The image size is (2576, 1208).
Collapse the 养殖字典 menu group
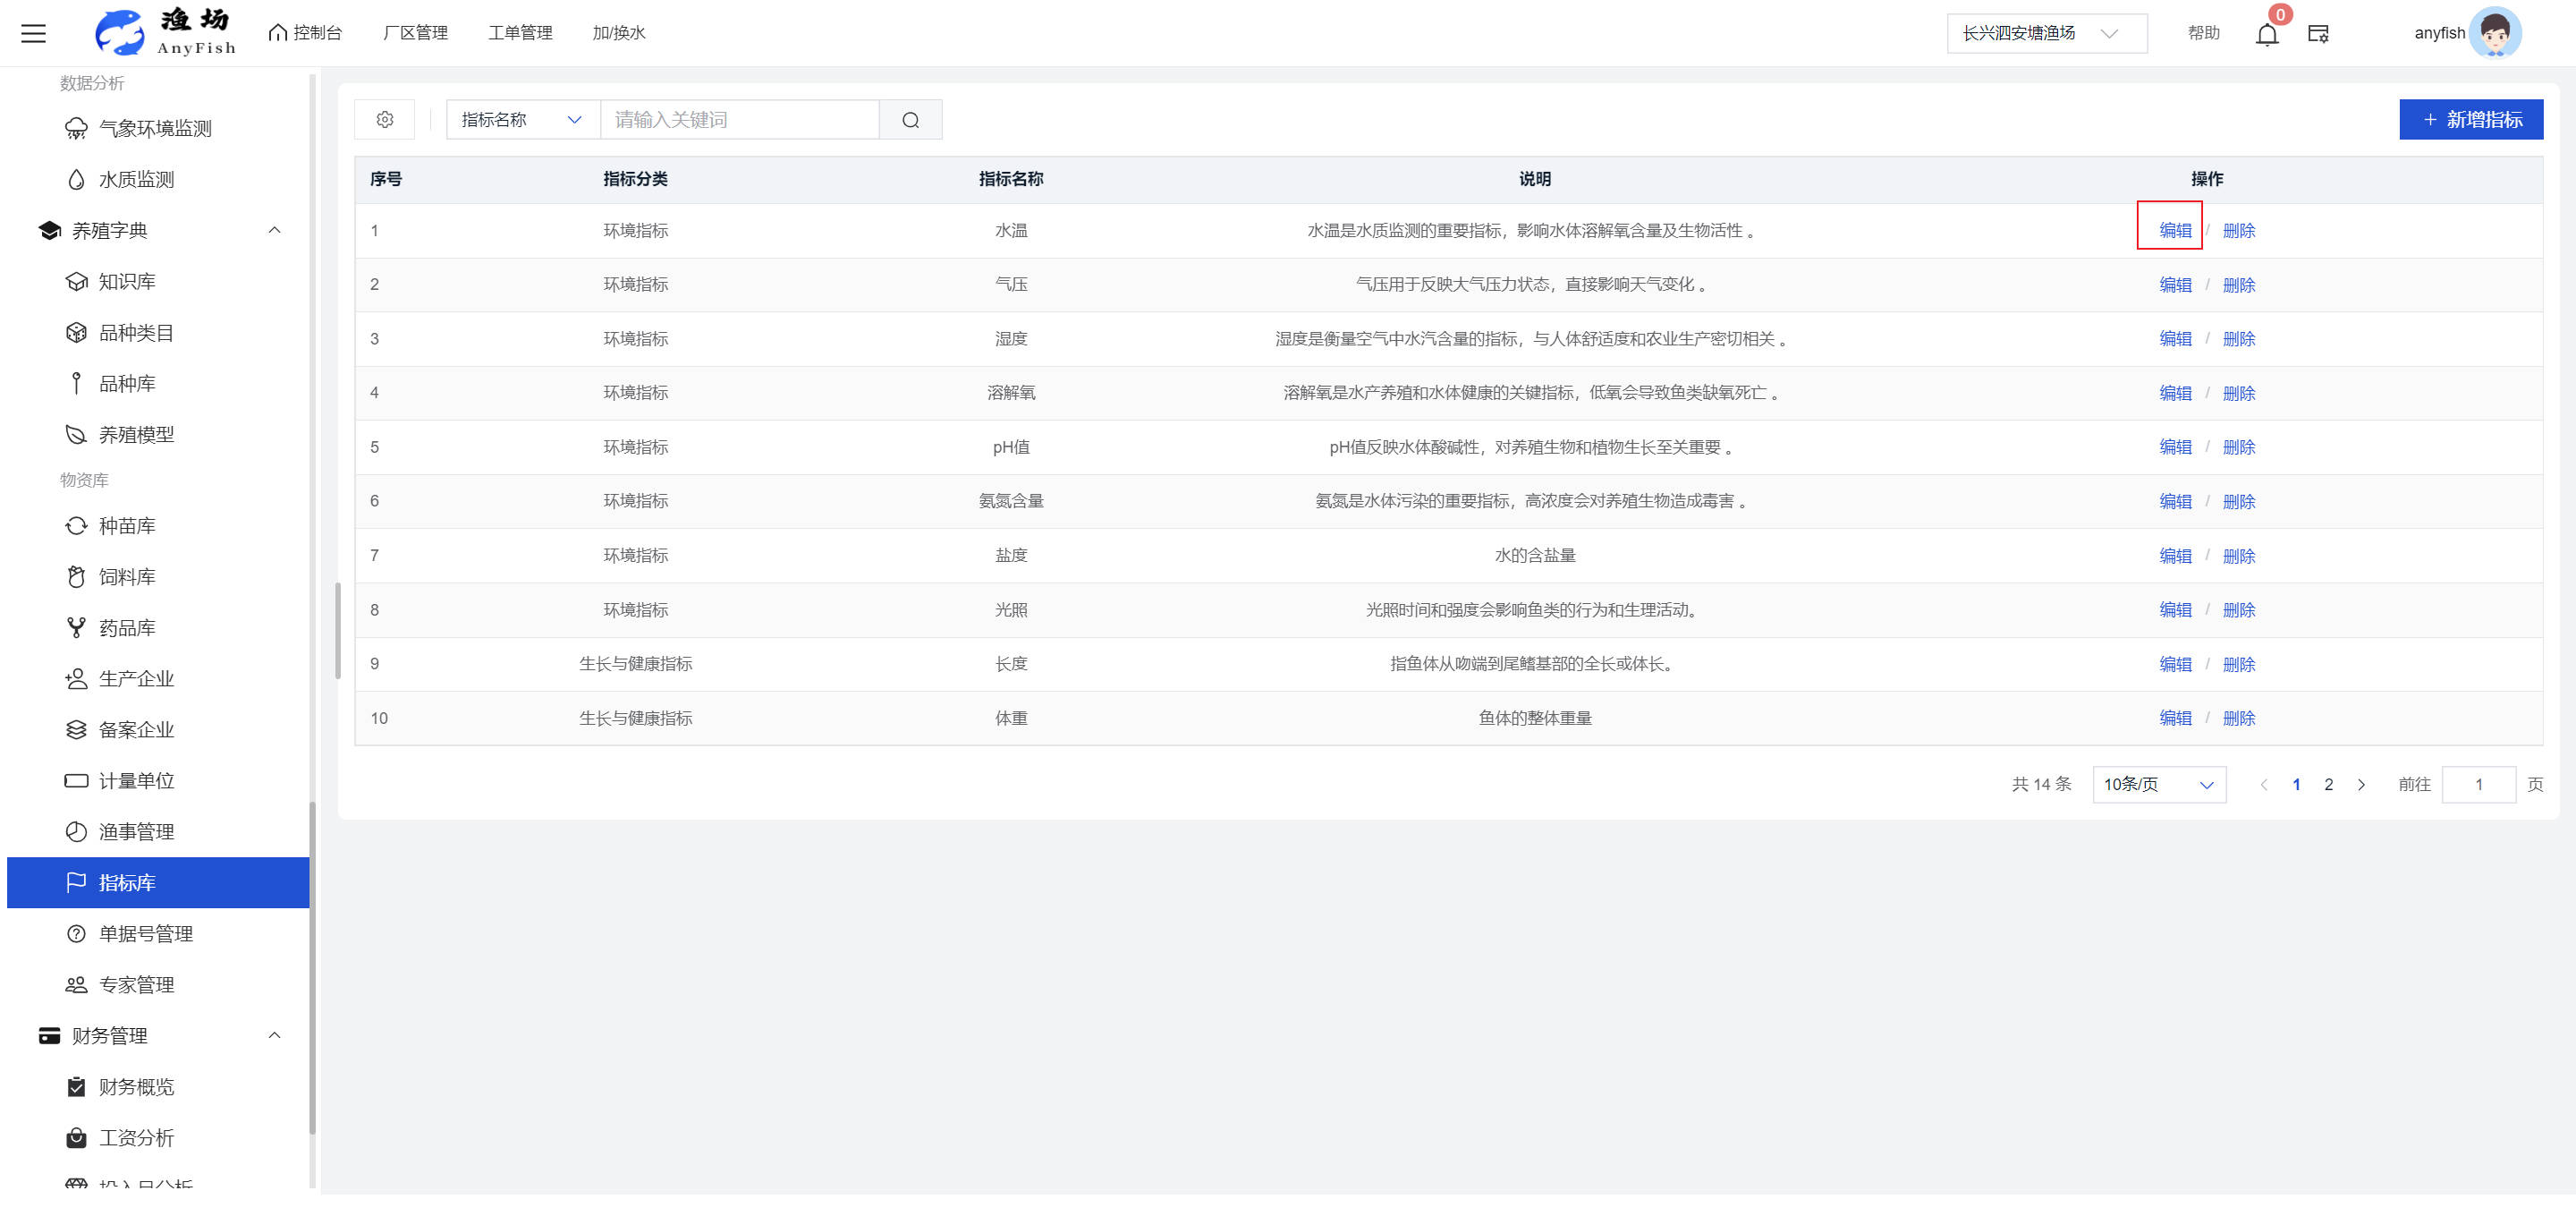(274, 231)
